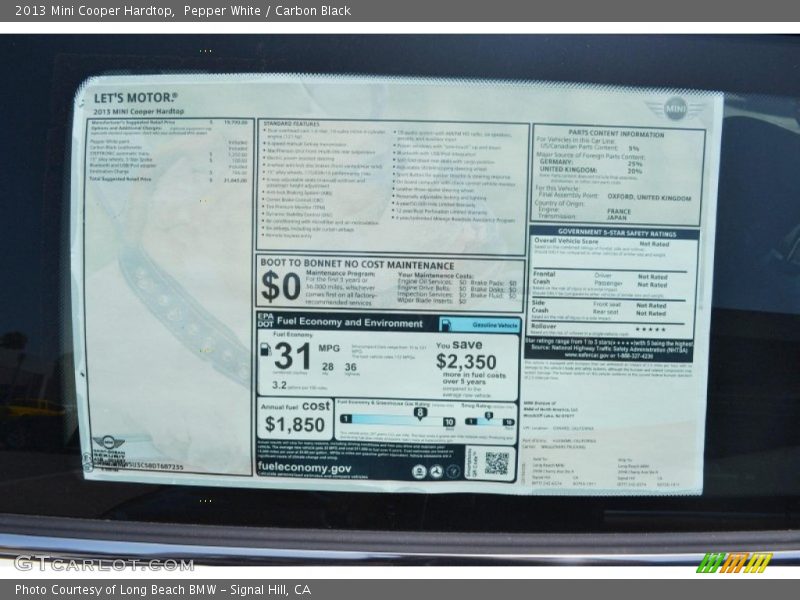Click the annual fuel cost $1,850
Viewport: 800px width, 600px height.
point(294,424)
